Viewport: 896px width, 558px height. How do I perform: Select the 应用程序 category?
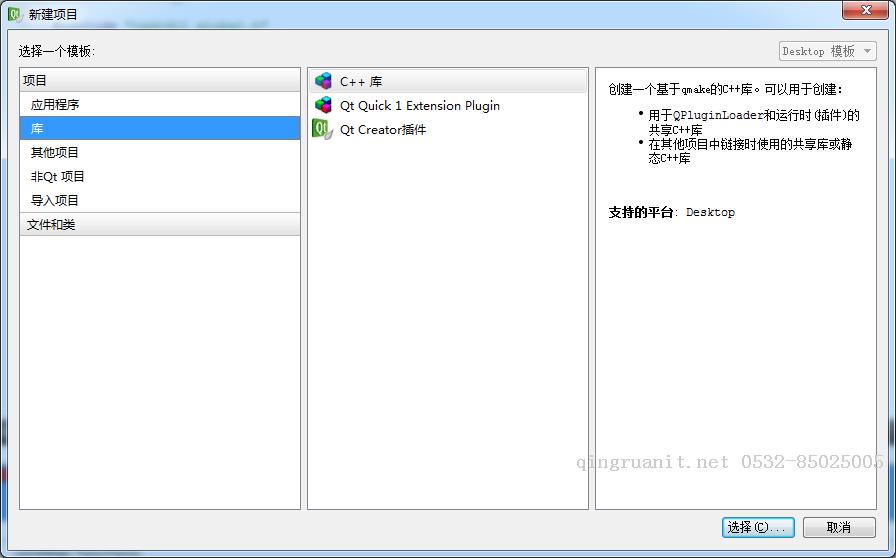[x=160, y=105]
